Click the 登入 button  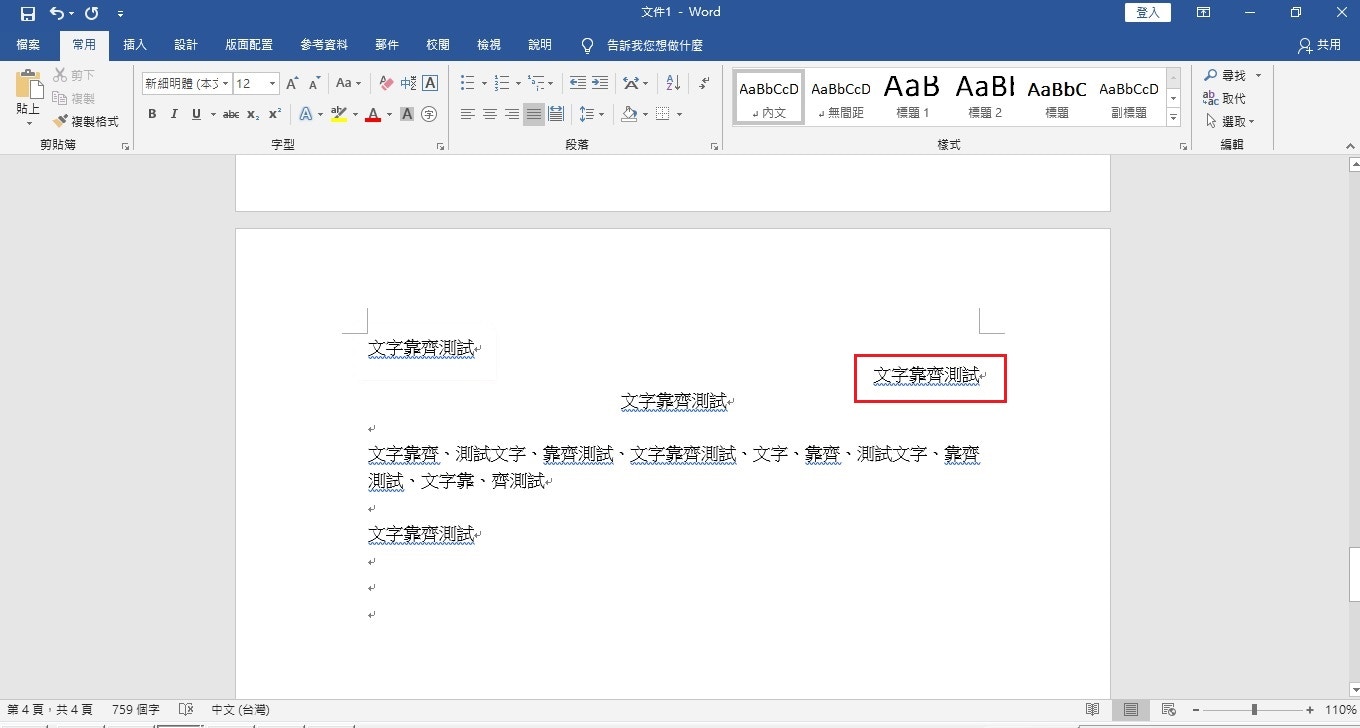1147,12
